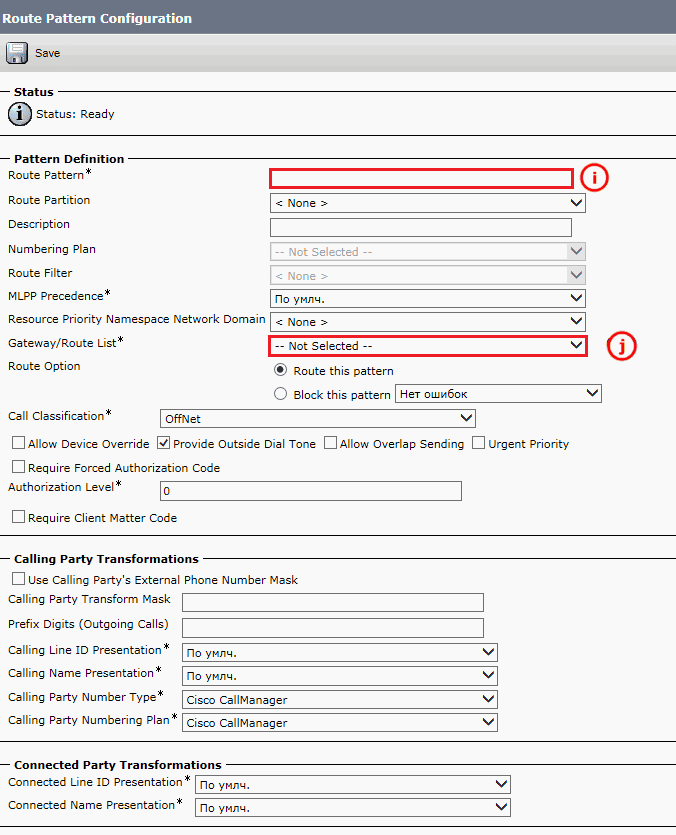Select the Route this pattern radio button
Viewport: 676px width, 835px height.
coord(280,370)
